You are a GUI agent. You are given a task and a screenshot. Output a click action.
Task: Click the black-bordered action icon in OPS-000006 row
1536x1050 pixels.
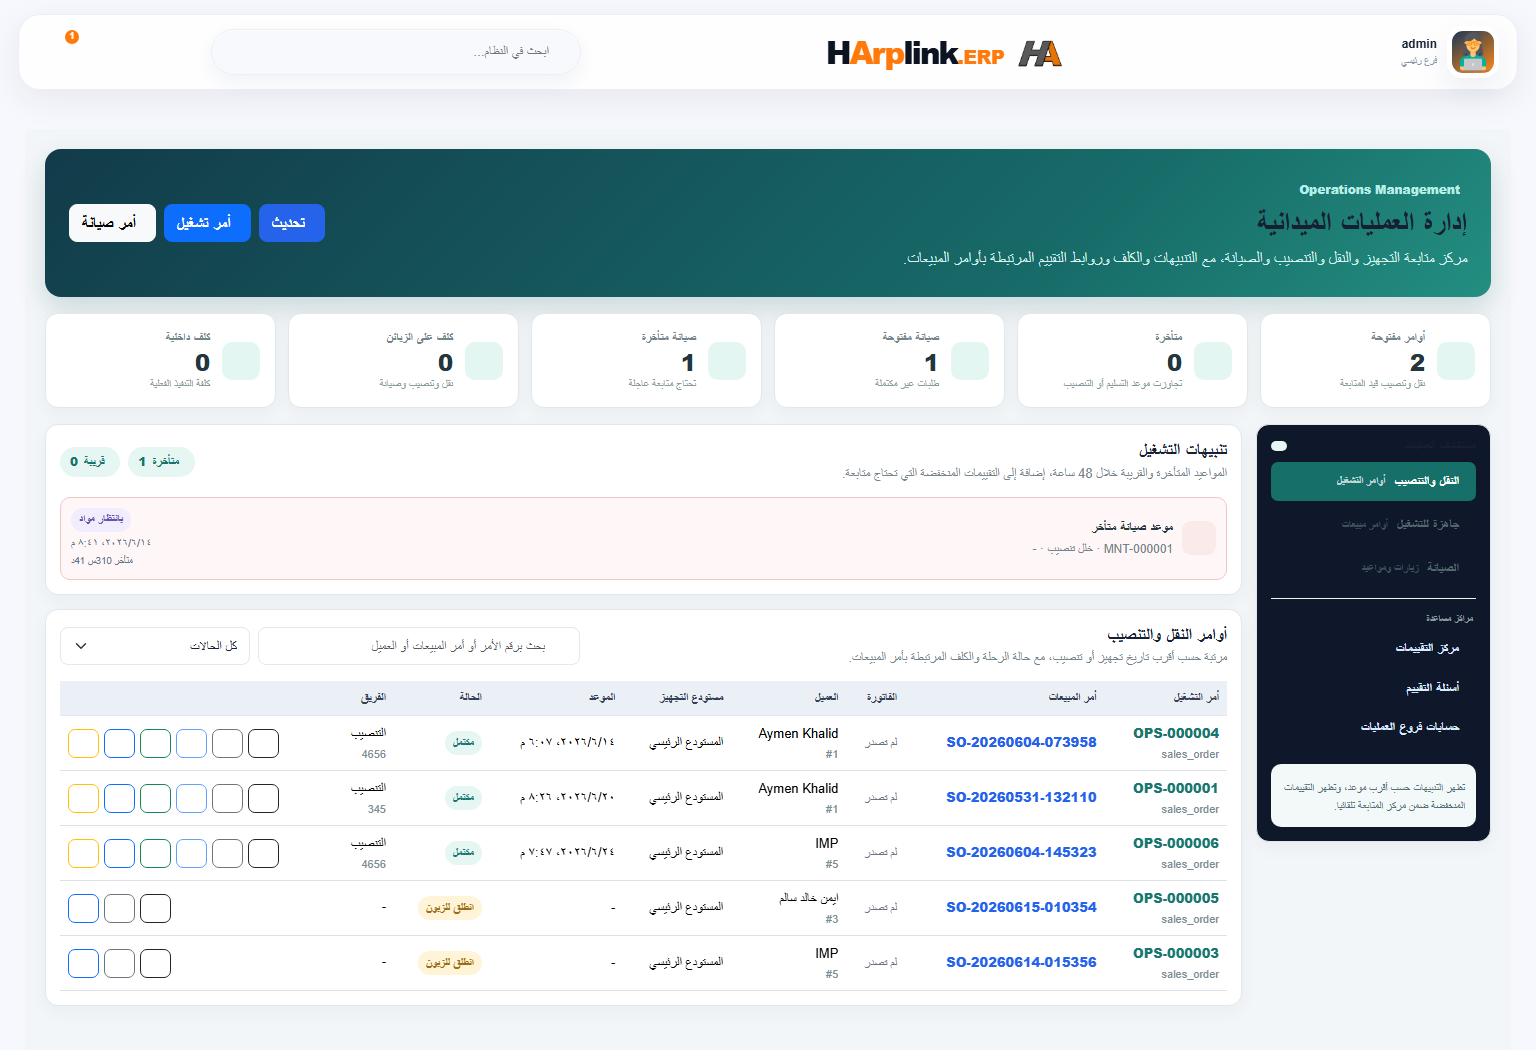click(x=264, y=853)
